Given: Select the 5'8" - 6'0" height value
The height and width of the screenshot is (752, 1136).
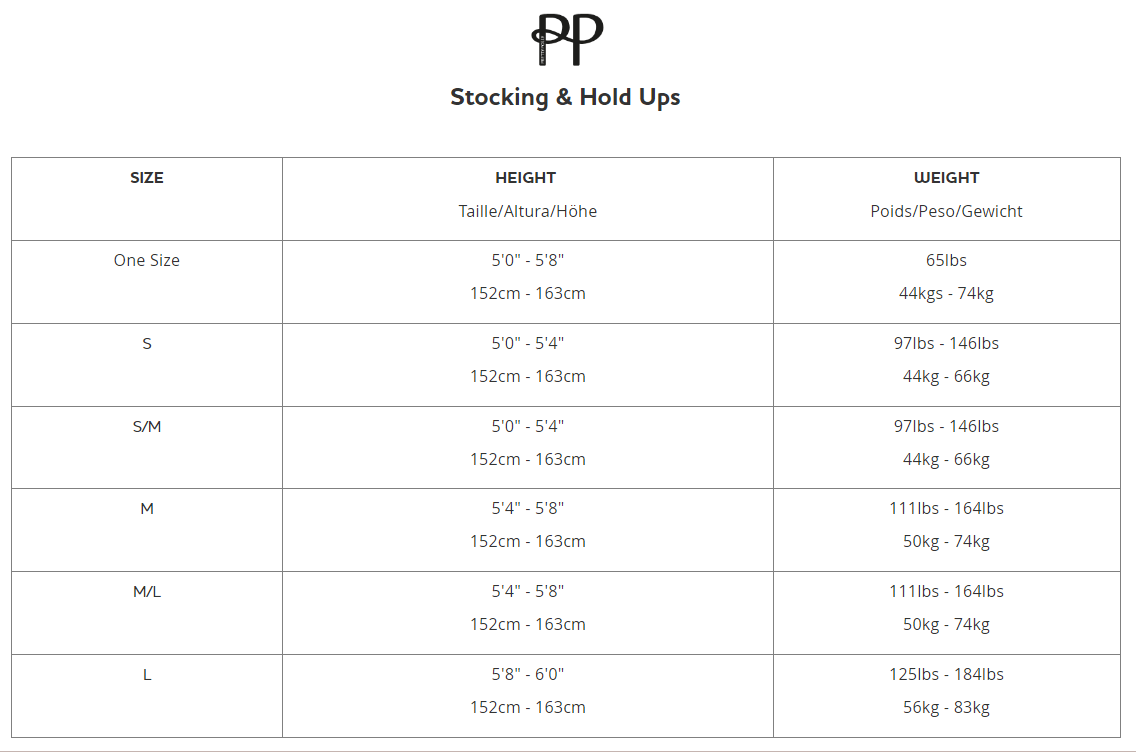Looking at the screenshot, I should pos(527,674).
